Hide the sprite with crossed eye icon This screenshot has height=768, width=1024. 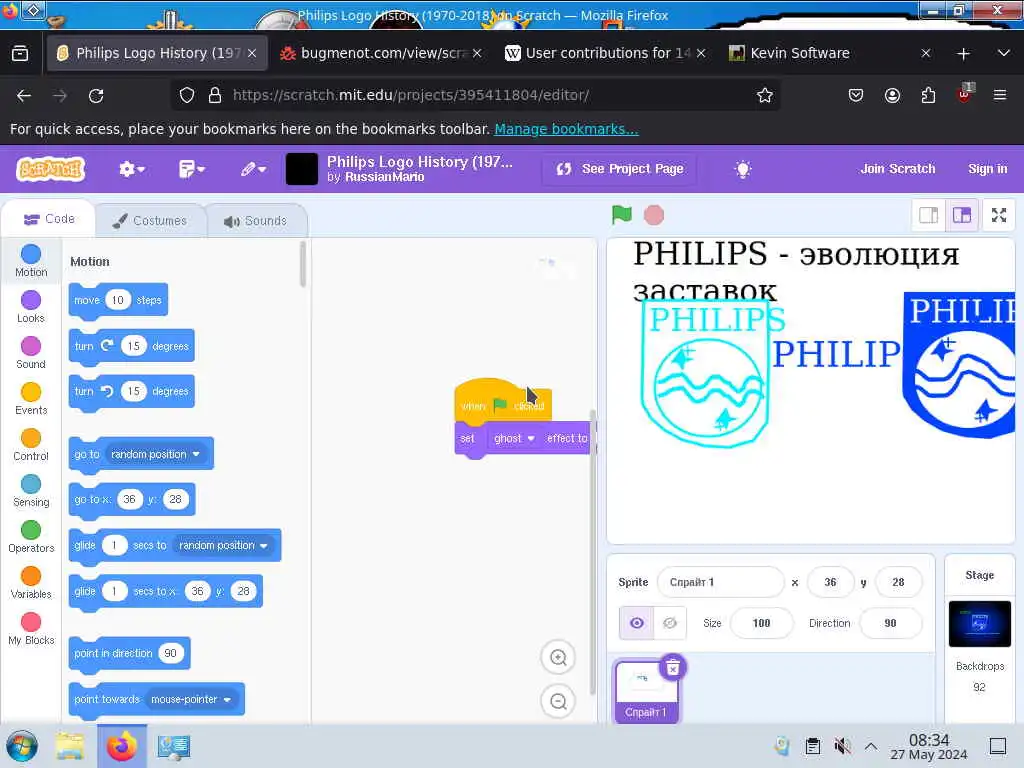click(x=669, y=623)
